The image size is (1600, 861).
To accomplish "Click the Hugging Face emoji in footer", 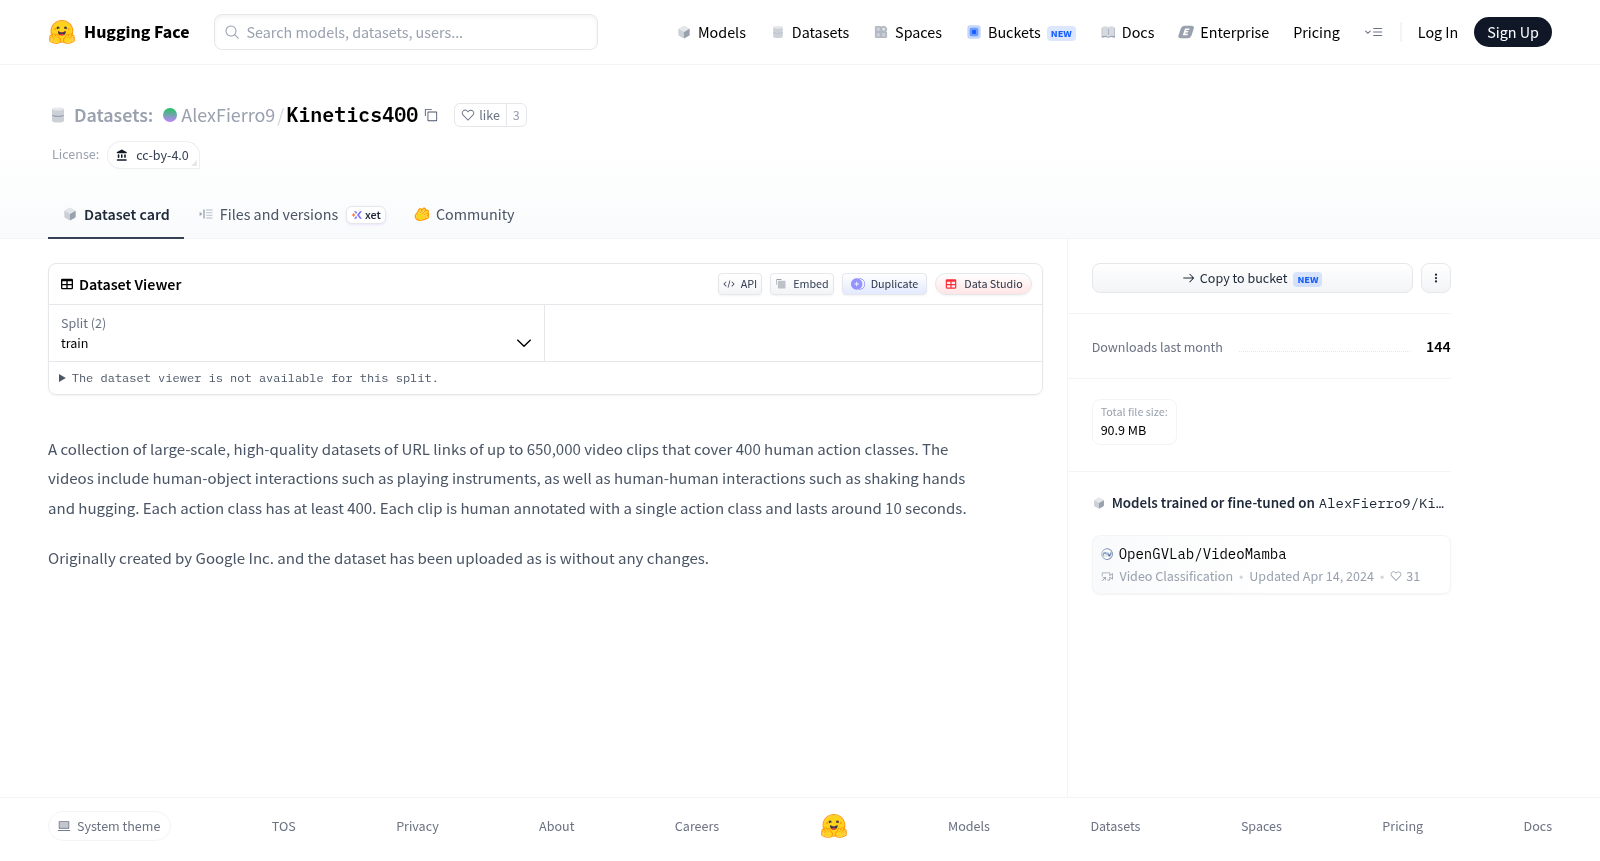I will point(834,826).
